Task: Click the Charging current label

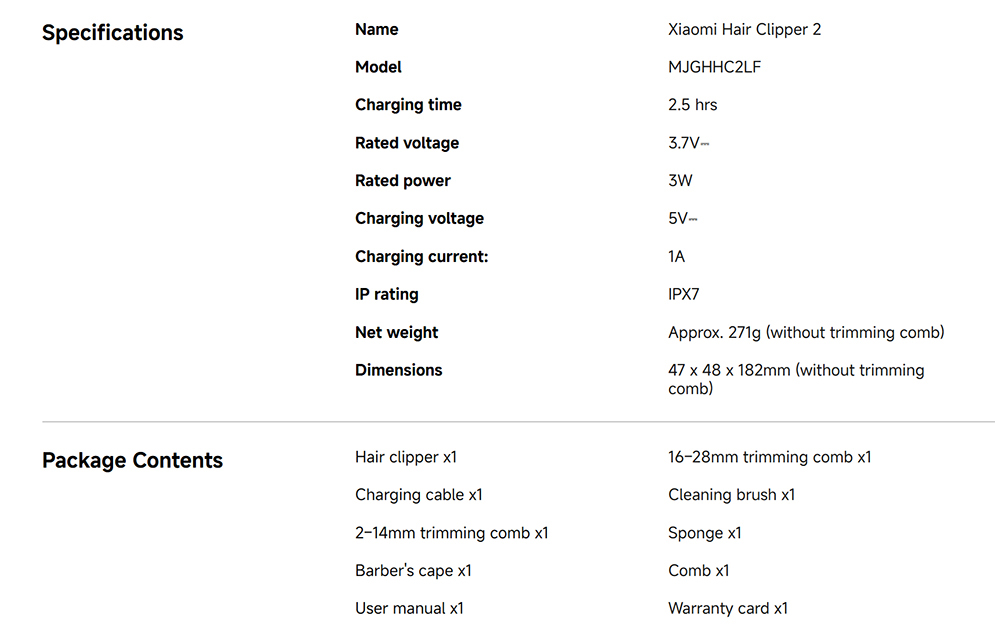Action: [421, 257]
